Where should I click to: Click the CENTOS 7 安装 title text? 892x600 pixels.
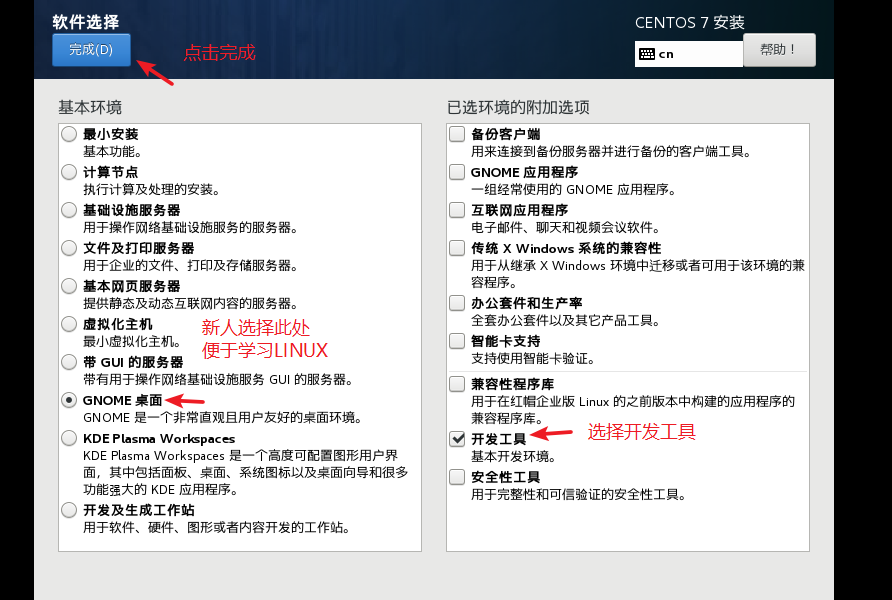tap(689, 23)
